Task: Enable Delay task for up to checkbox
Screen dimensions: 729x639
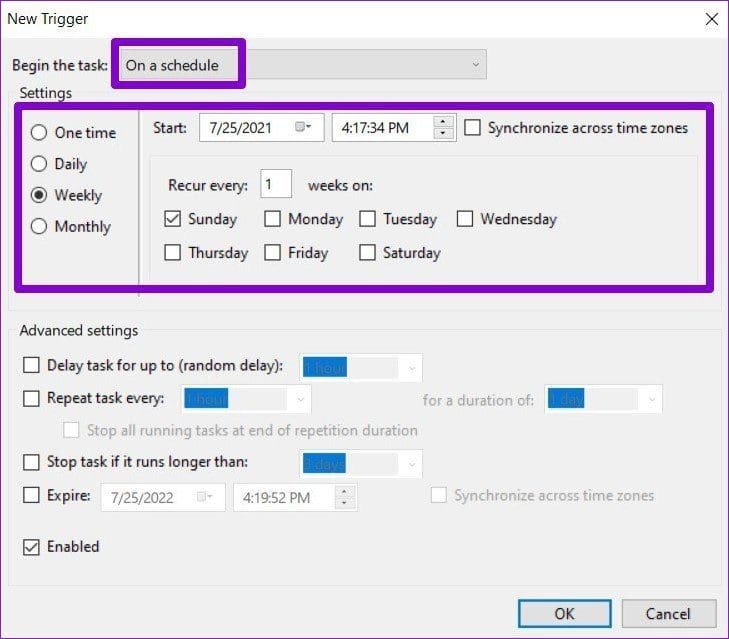Action: [31, 365]
